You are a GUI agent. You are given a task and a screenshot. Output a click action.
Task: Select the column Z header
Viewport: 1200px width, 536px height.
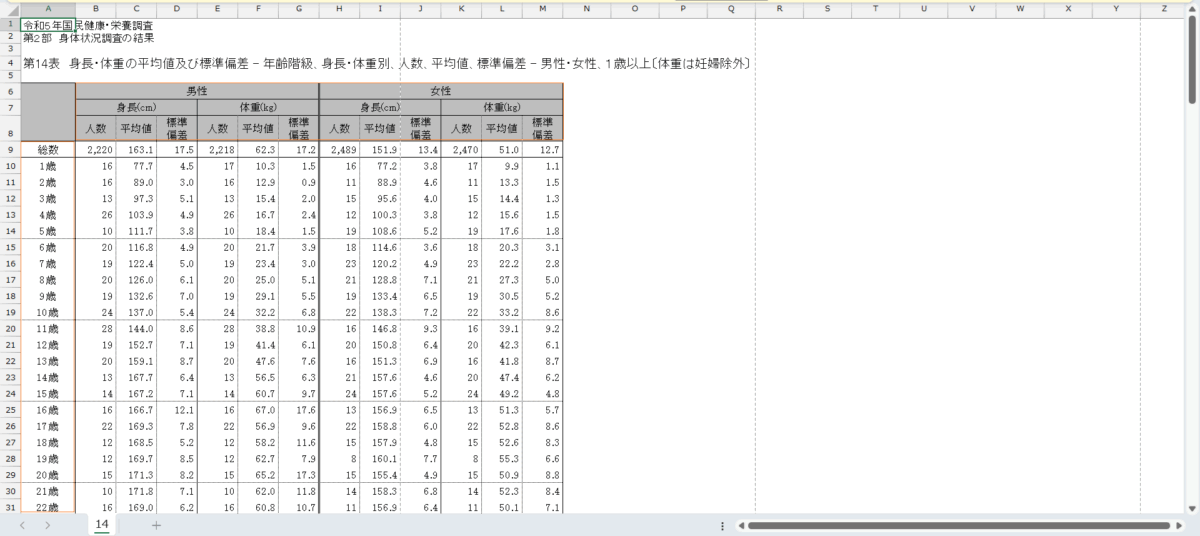(x=1164, y=10)
